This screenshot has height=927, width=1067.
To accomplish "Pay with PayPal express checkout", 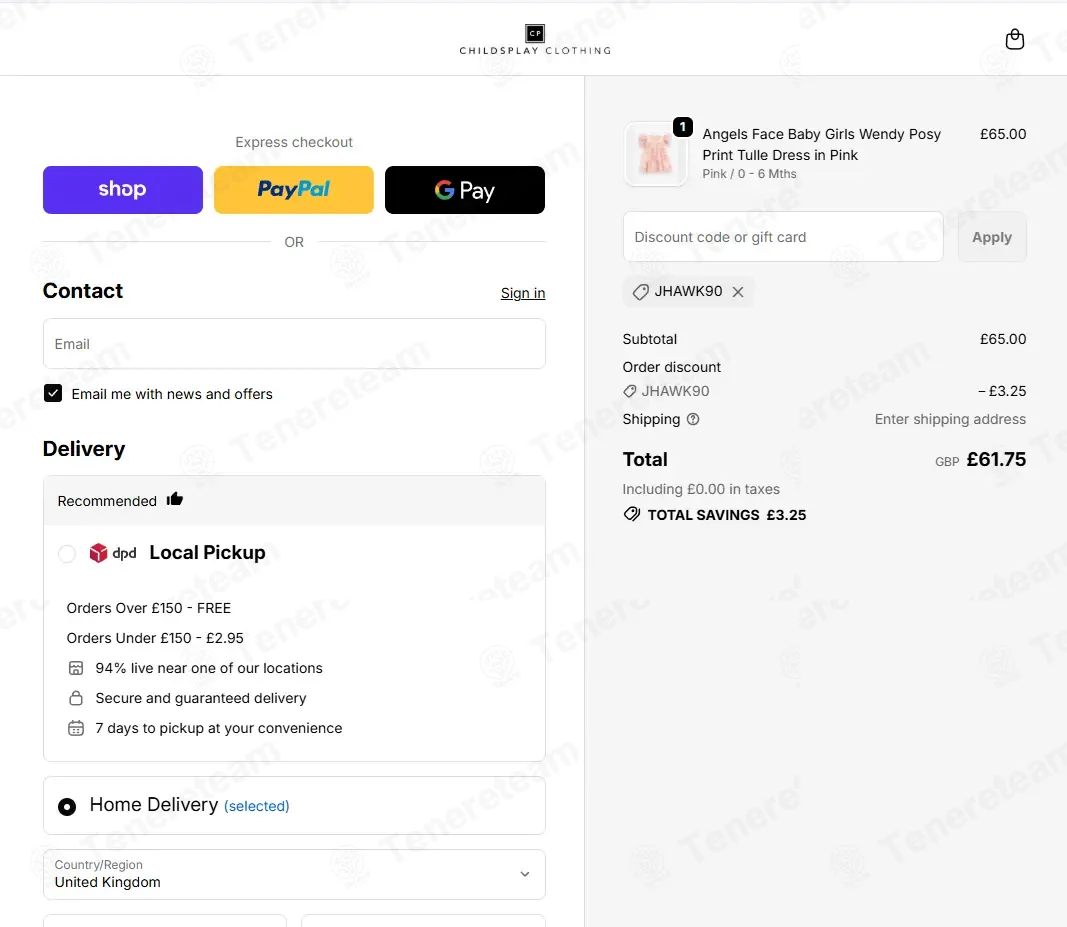I will point(294,190).
